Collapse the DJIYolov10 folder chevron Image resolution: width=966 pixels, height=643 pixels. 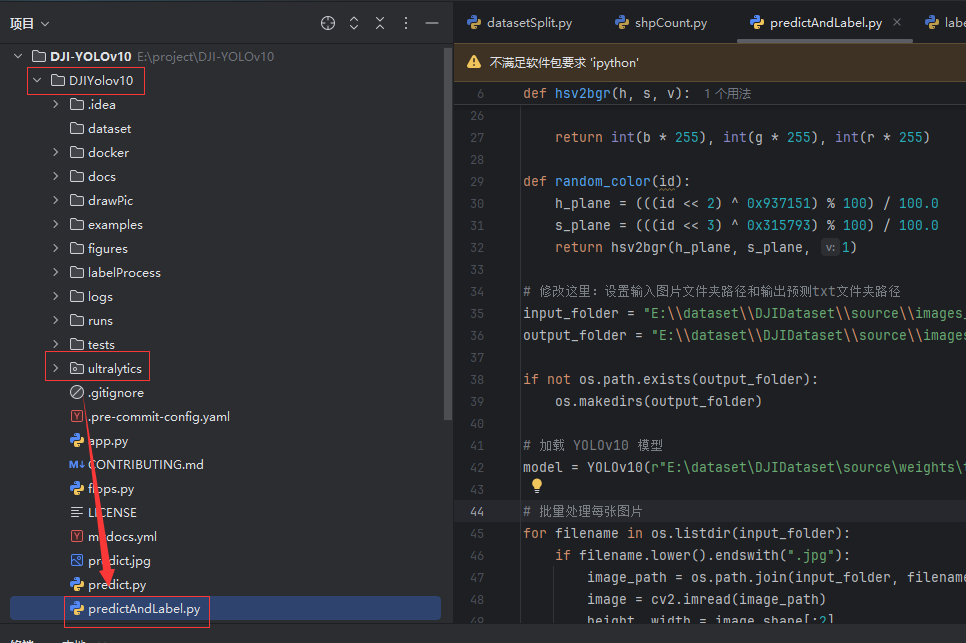click(x=37, y=80)
